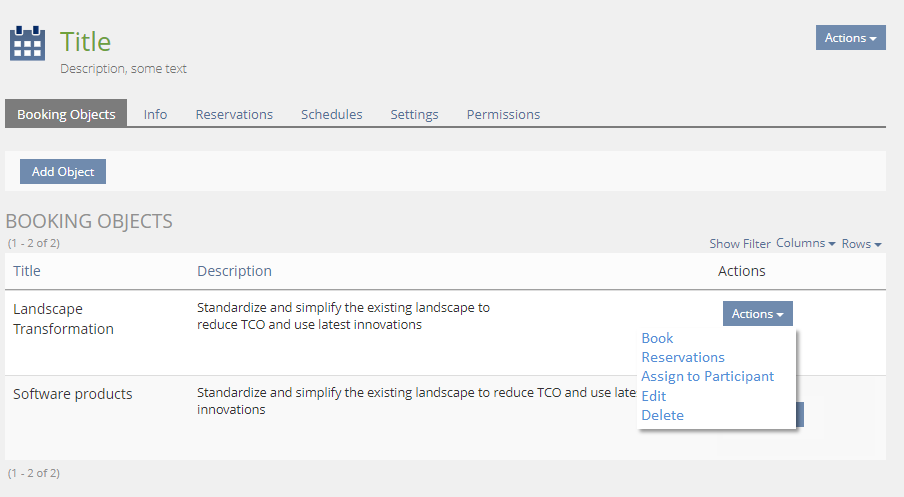Select Reservations in the actions menu
The image size is (904, 497).
pos(683,357)
